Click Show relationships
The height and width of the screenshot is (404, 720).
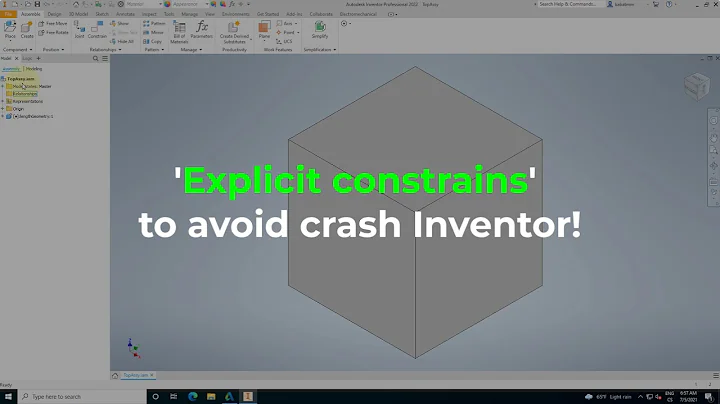click(119, 23)
